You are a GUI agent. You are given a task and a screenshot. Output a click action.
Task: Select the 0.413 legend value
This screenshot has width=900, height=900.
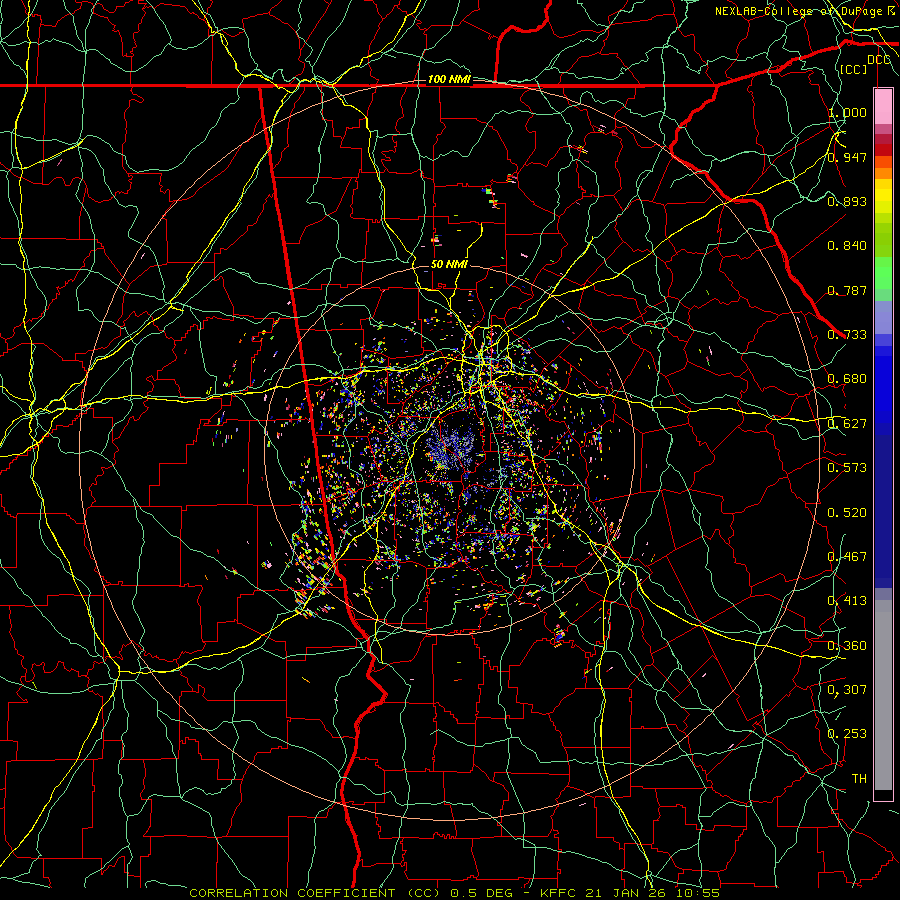(847, 601)
